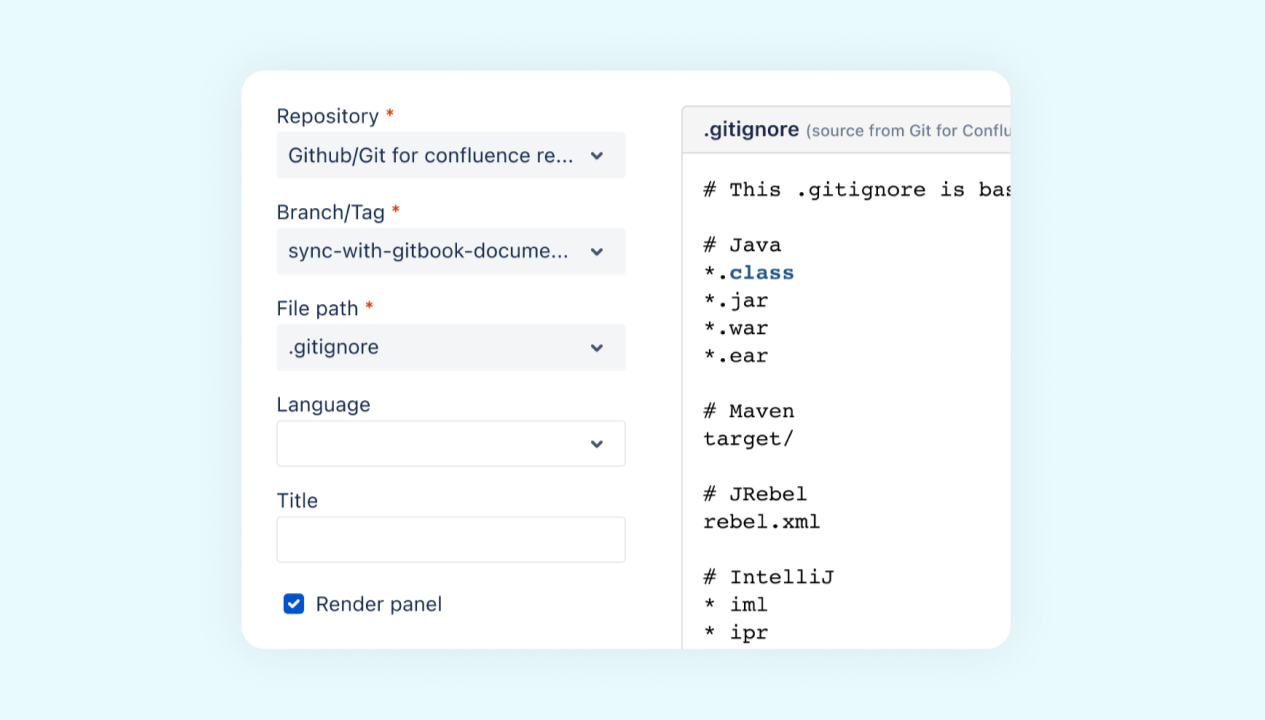Click the checkmark inside the Render panel checkbox
This screenshot has width=1265, height=720.
coord(293,604)
